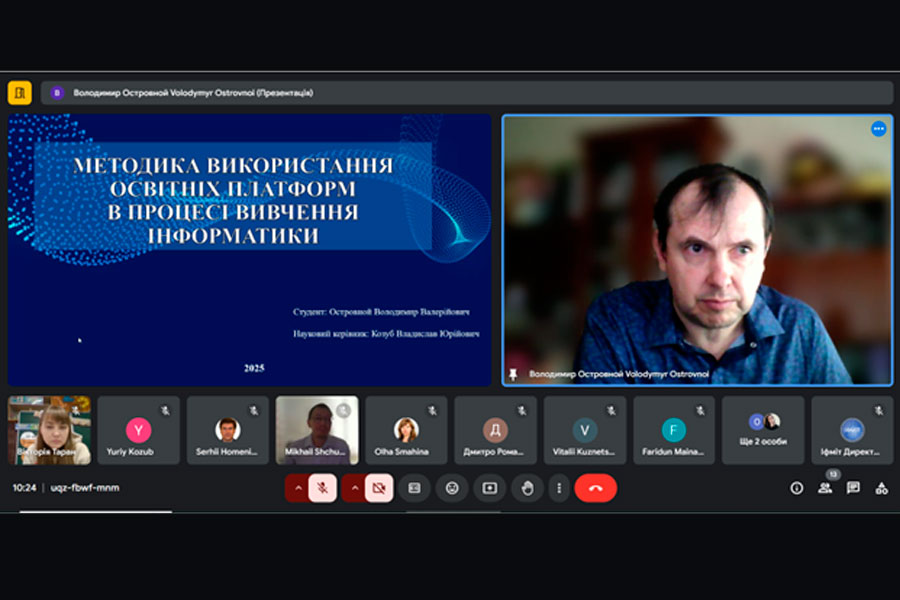Open options on Volodymyr Ostrovnoi's video tile

(878, 129)
